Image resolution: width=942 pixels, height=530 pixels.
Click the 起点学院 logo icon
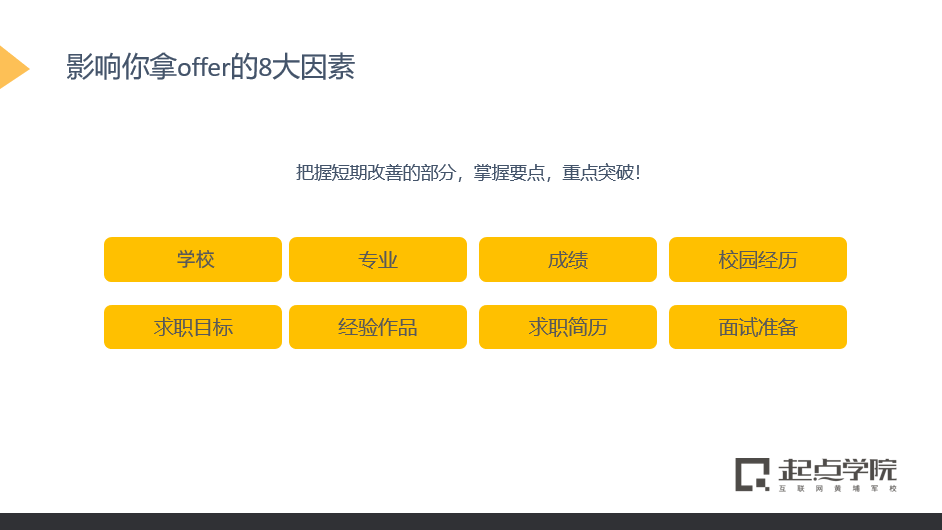(752, 474)
